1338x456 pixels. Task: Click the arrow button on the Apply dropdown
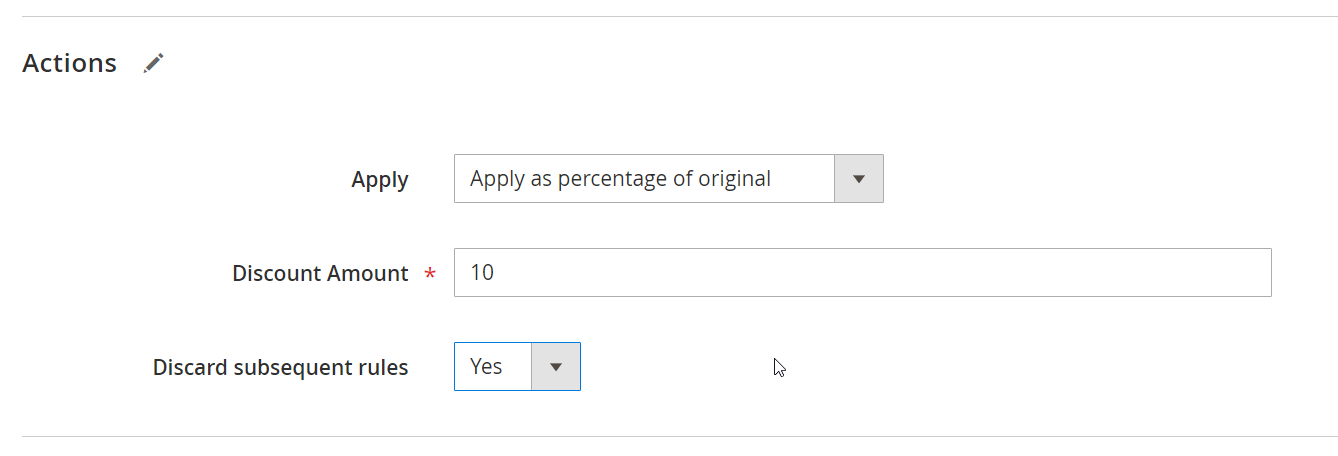point(858,179)
